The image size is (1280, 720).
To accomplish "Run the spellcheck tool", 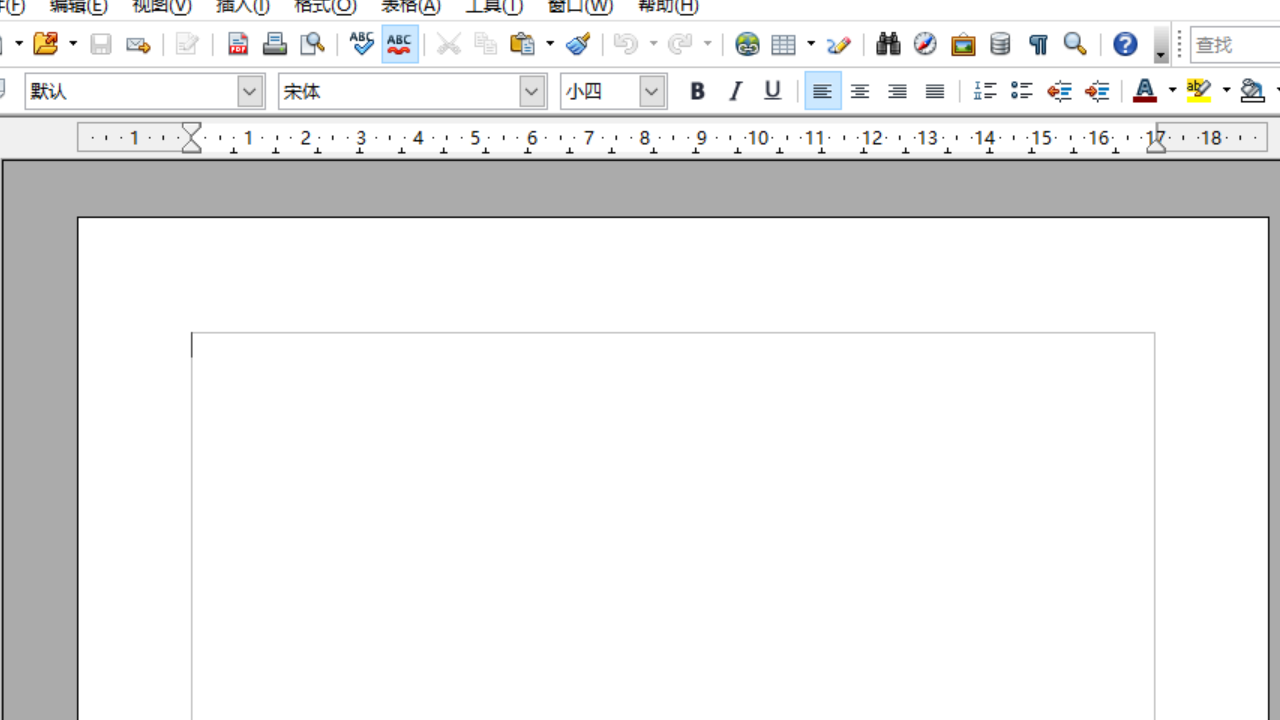I will pos(361,44).
